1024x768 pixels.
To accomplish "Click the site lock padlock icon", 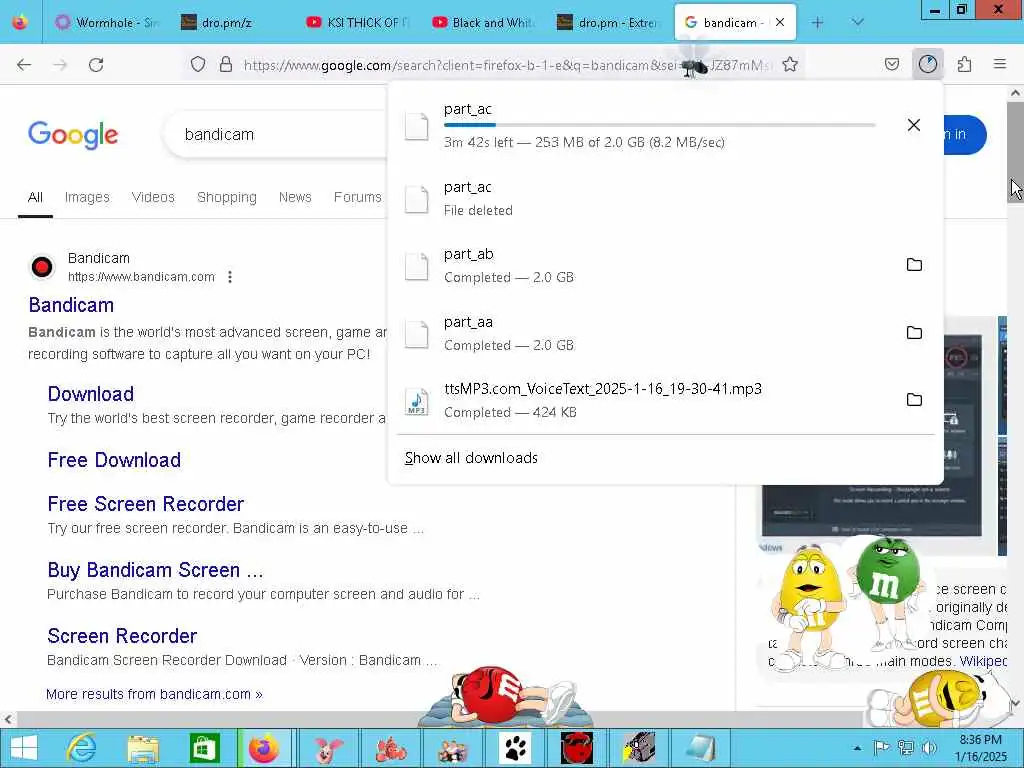I will pyautogui.click(x=226, y=64).
